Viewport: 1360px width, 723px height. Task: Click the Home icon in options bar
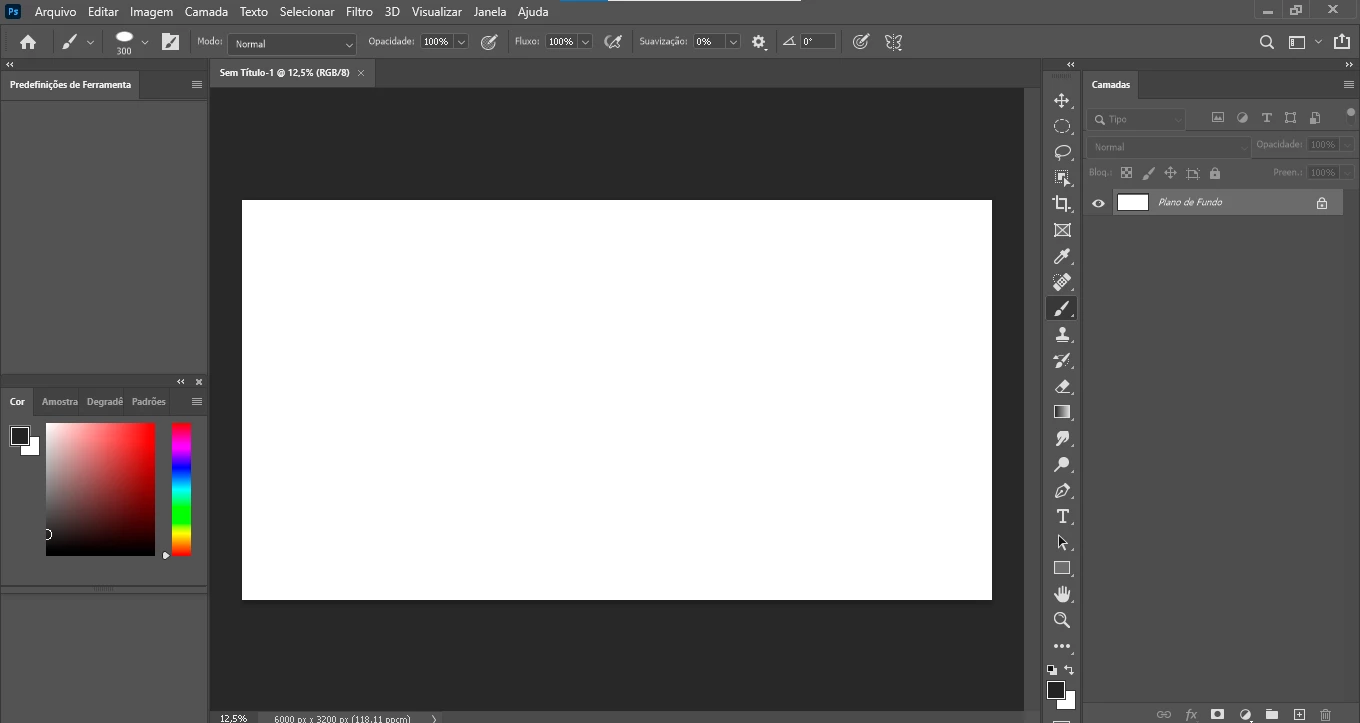pos(28,42)
